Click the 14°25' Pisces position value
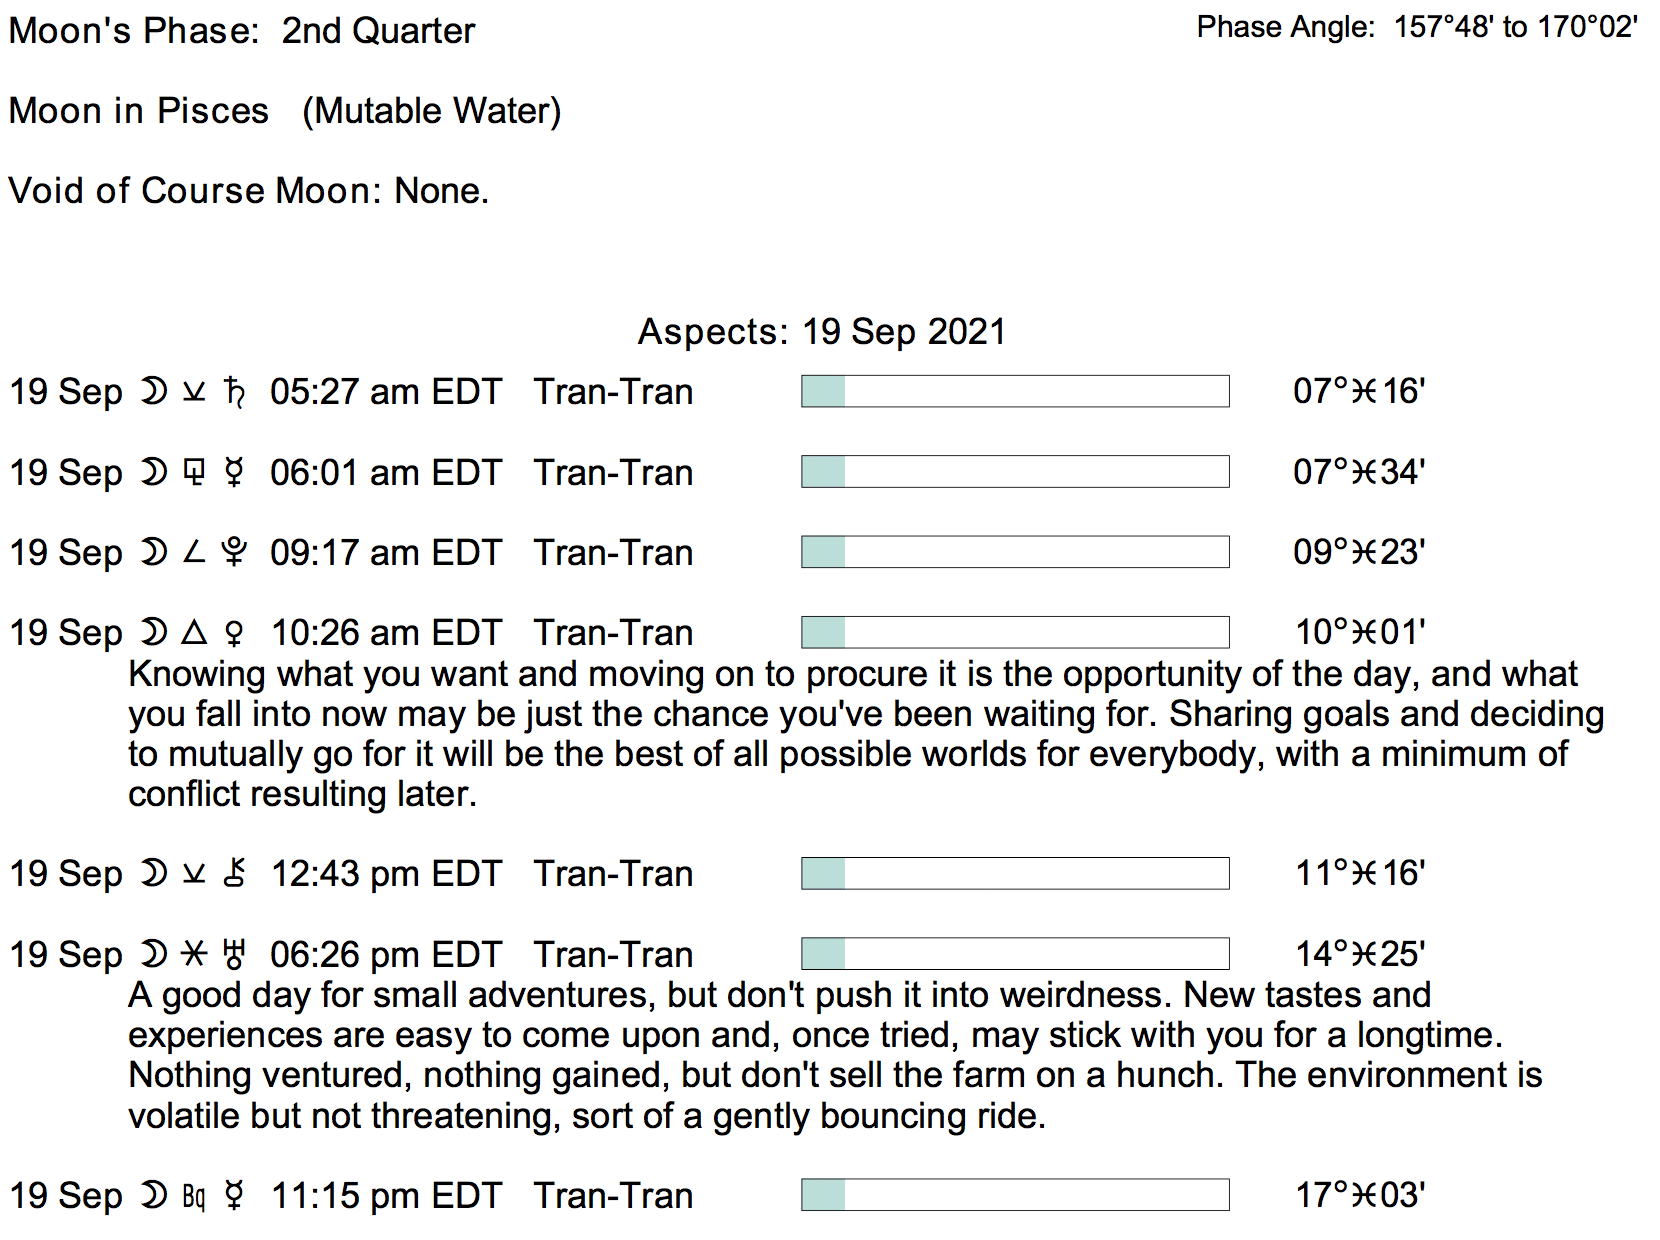This screenshot has width=1660, height=1240. click(1360, 954)
